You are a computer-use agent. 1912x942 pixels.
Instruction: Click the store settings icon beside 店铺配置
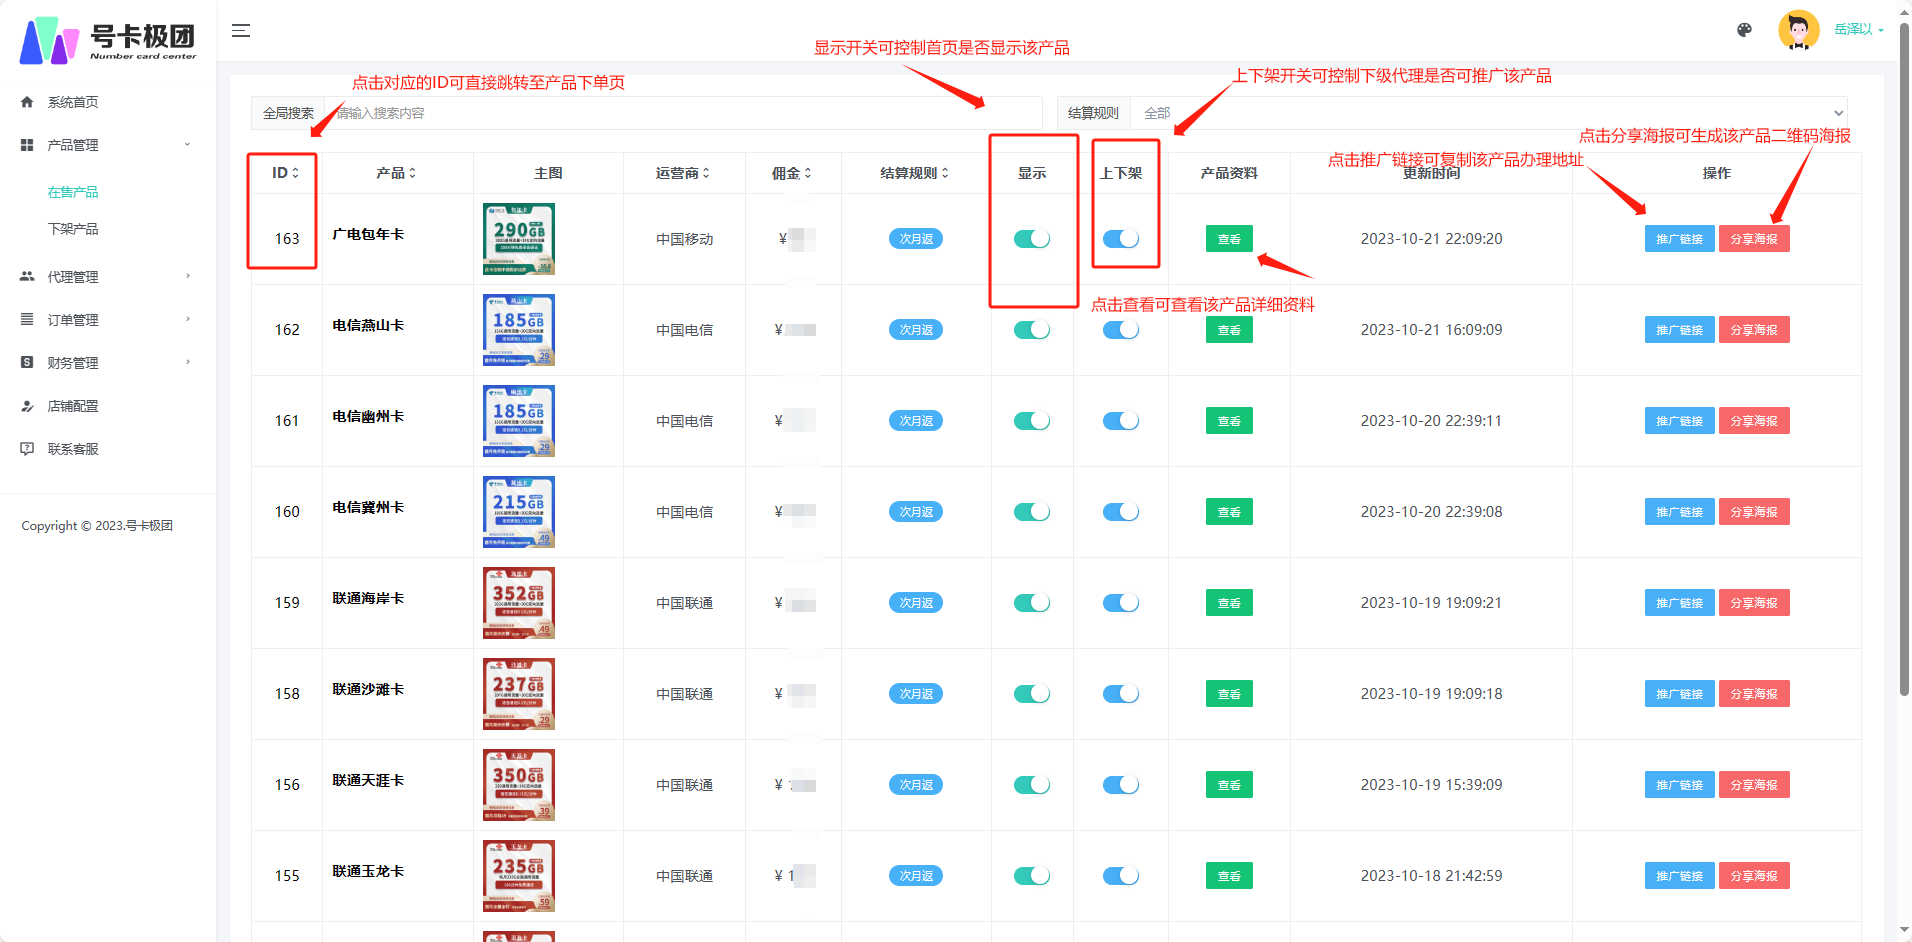(27, 406)
